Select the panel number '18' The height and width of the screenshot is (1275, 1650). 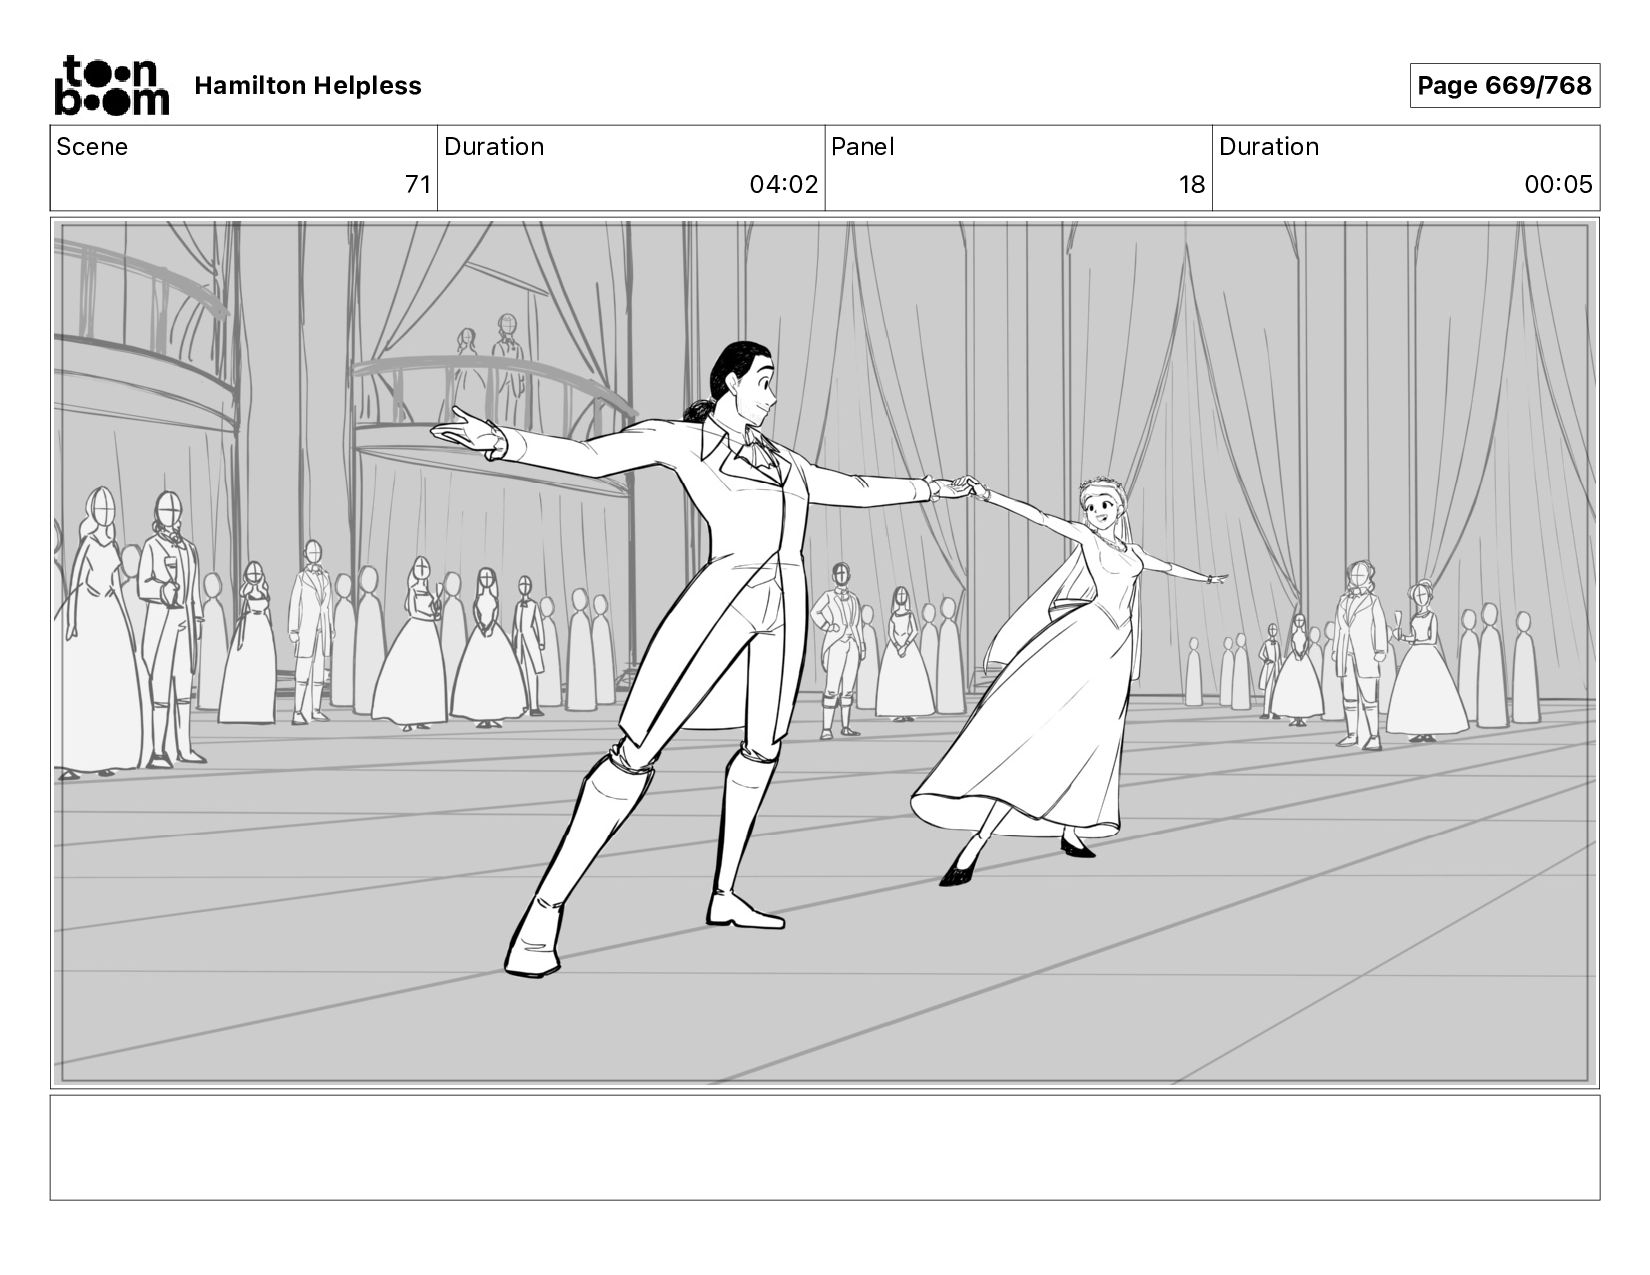1192,185
